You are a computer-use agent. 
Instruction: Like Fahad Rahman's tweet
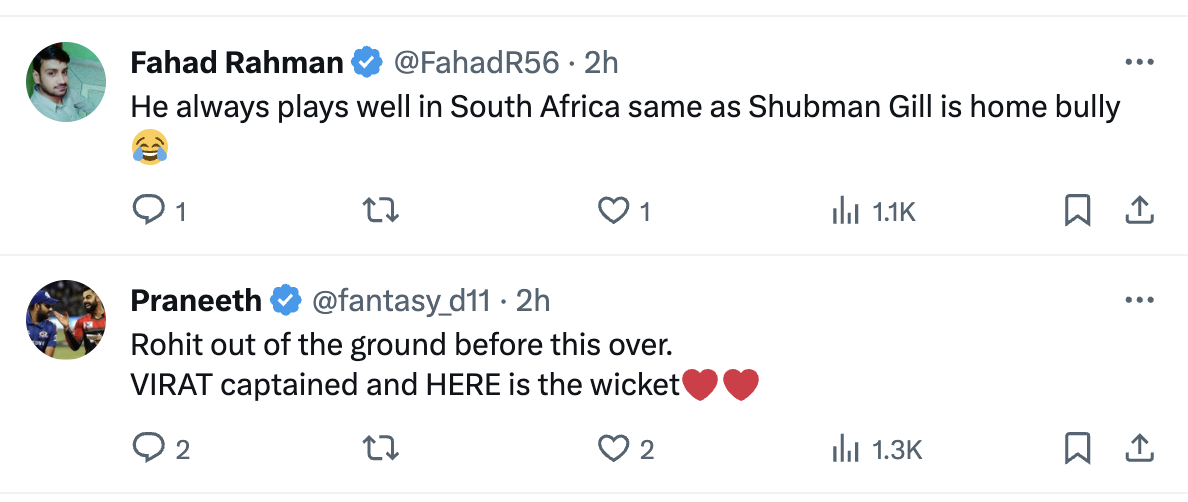(x=611, y=211)
